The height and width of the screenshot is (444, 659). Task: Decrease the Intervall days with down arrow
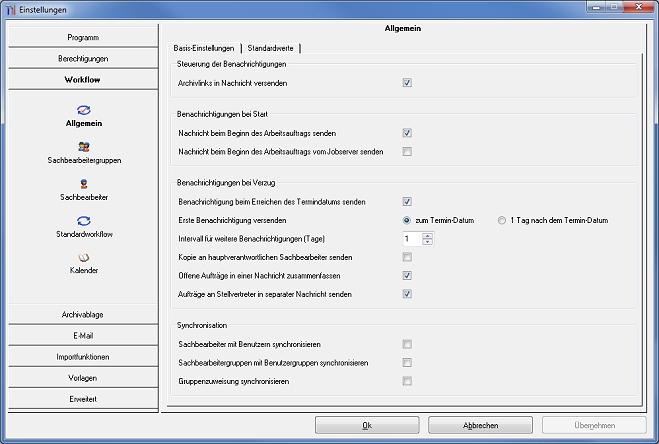pos(428,243)
